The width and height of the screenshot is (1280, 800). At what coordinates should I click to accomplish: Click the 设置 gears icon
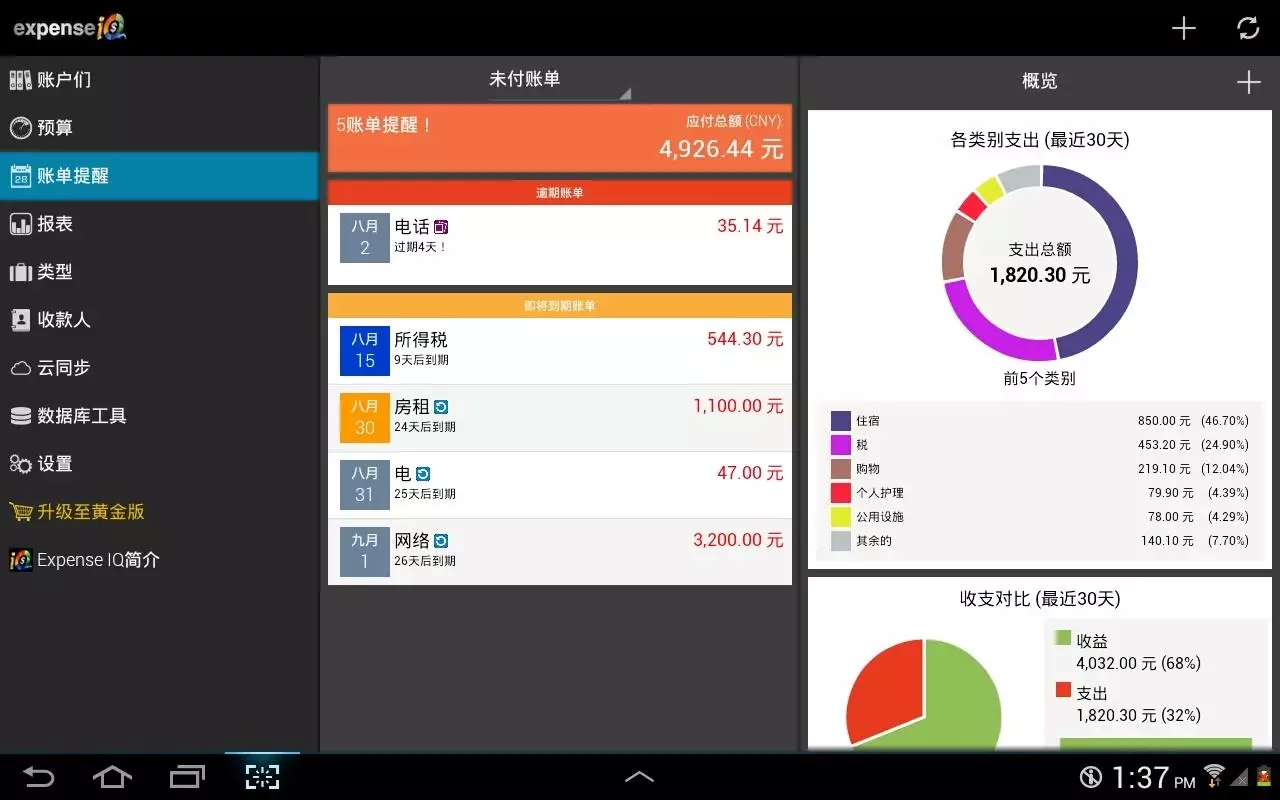[20, 464]
